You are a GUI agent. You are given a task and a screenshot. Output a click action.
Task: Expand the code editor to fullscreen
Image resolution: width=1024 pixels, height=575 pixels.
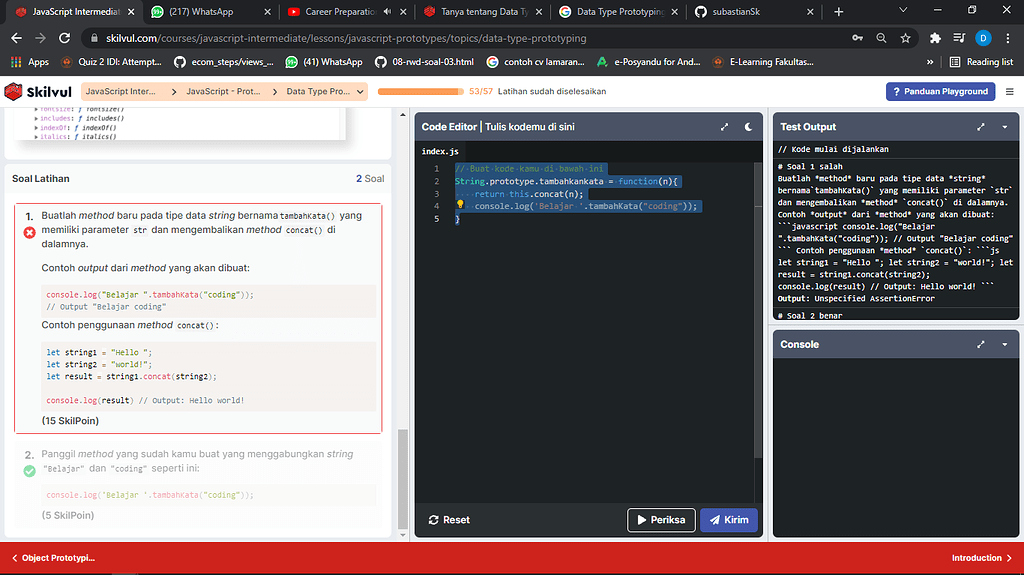click(724, 127)
